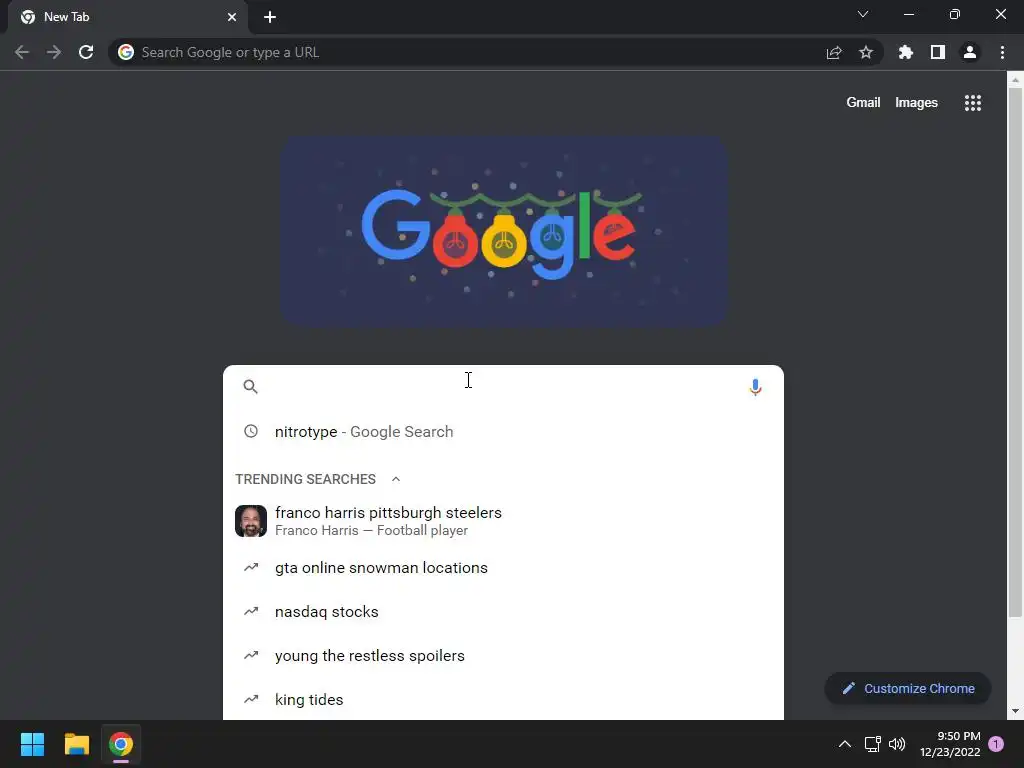The height and width of the screenshot is (768, 1024).
Task: Show hidden system tray icons
Action: (844, 744)
